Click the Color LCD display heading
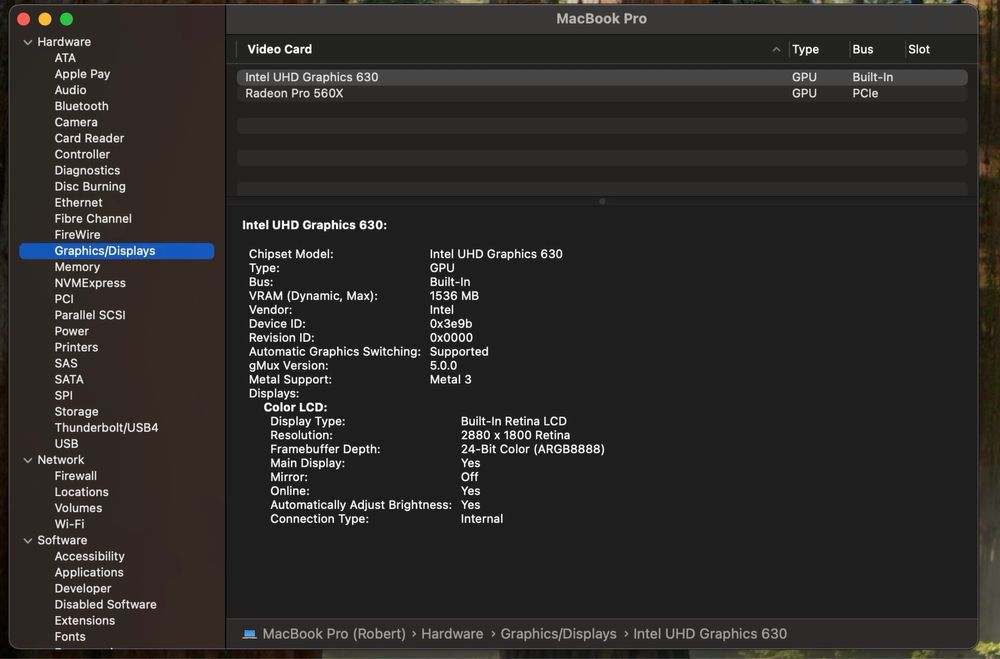Image resolution: width=1000 pixels, height=659 pixels. tap(295, 407)
